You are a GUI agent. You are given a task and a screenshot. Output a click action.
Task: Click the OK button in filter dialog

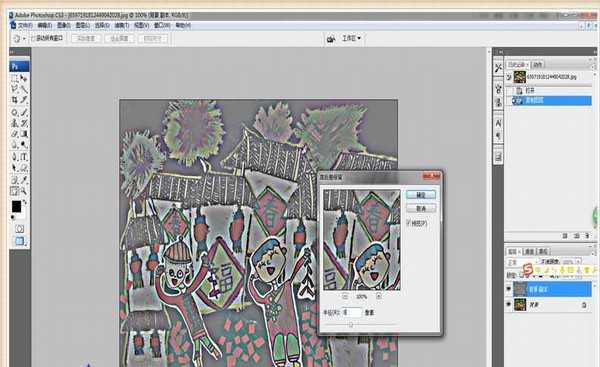(x=421, y=195)
